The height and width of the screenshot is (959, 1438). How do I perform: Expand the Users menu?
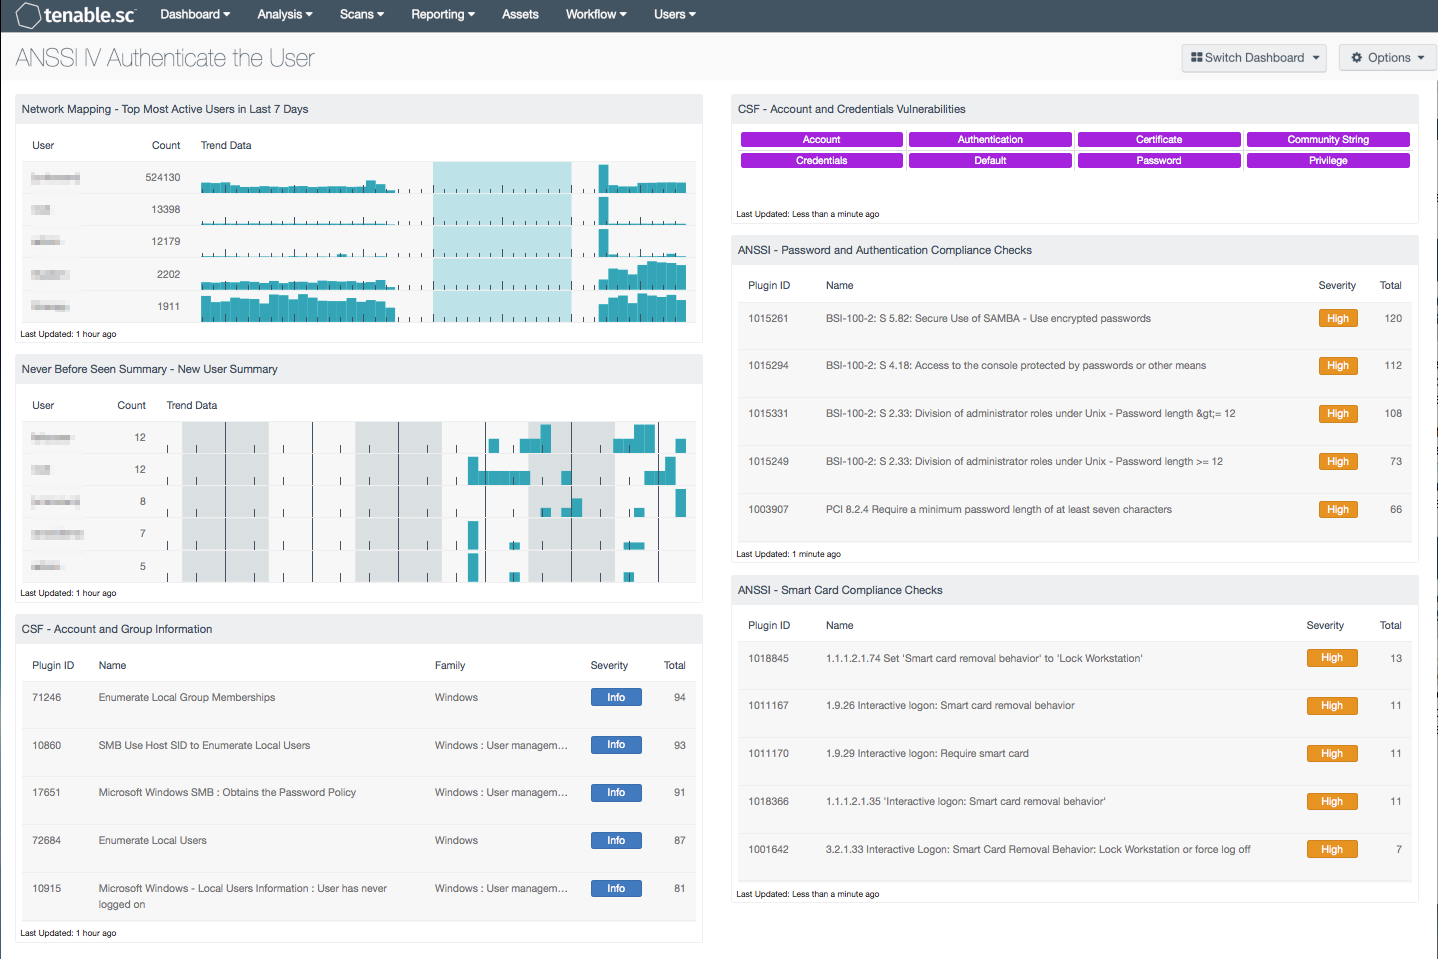click(x=675, y=14)
